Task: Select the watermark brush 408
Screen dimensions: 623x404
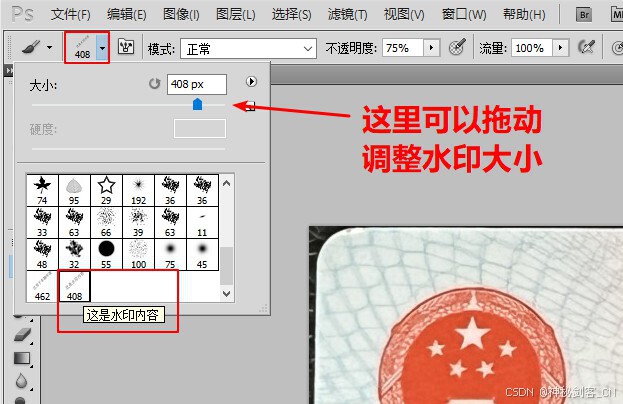Action: tap(74, 286)
